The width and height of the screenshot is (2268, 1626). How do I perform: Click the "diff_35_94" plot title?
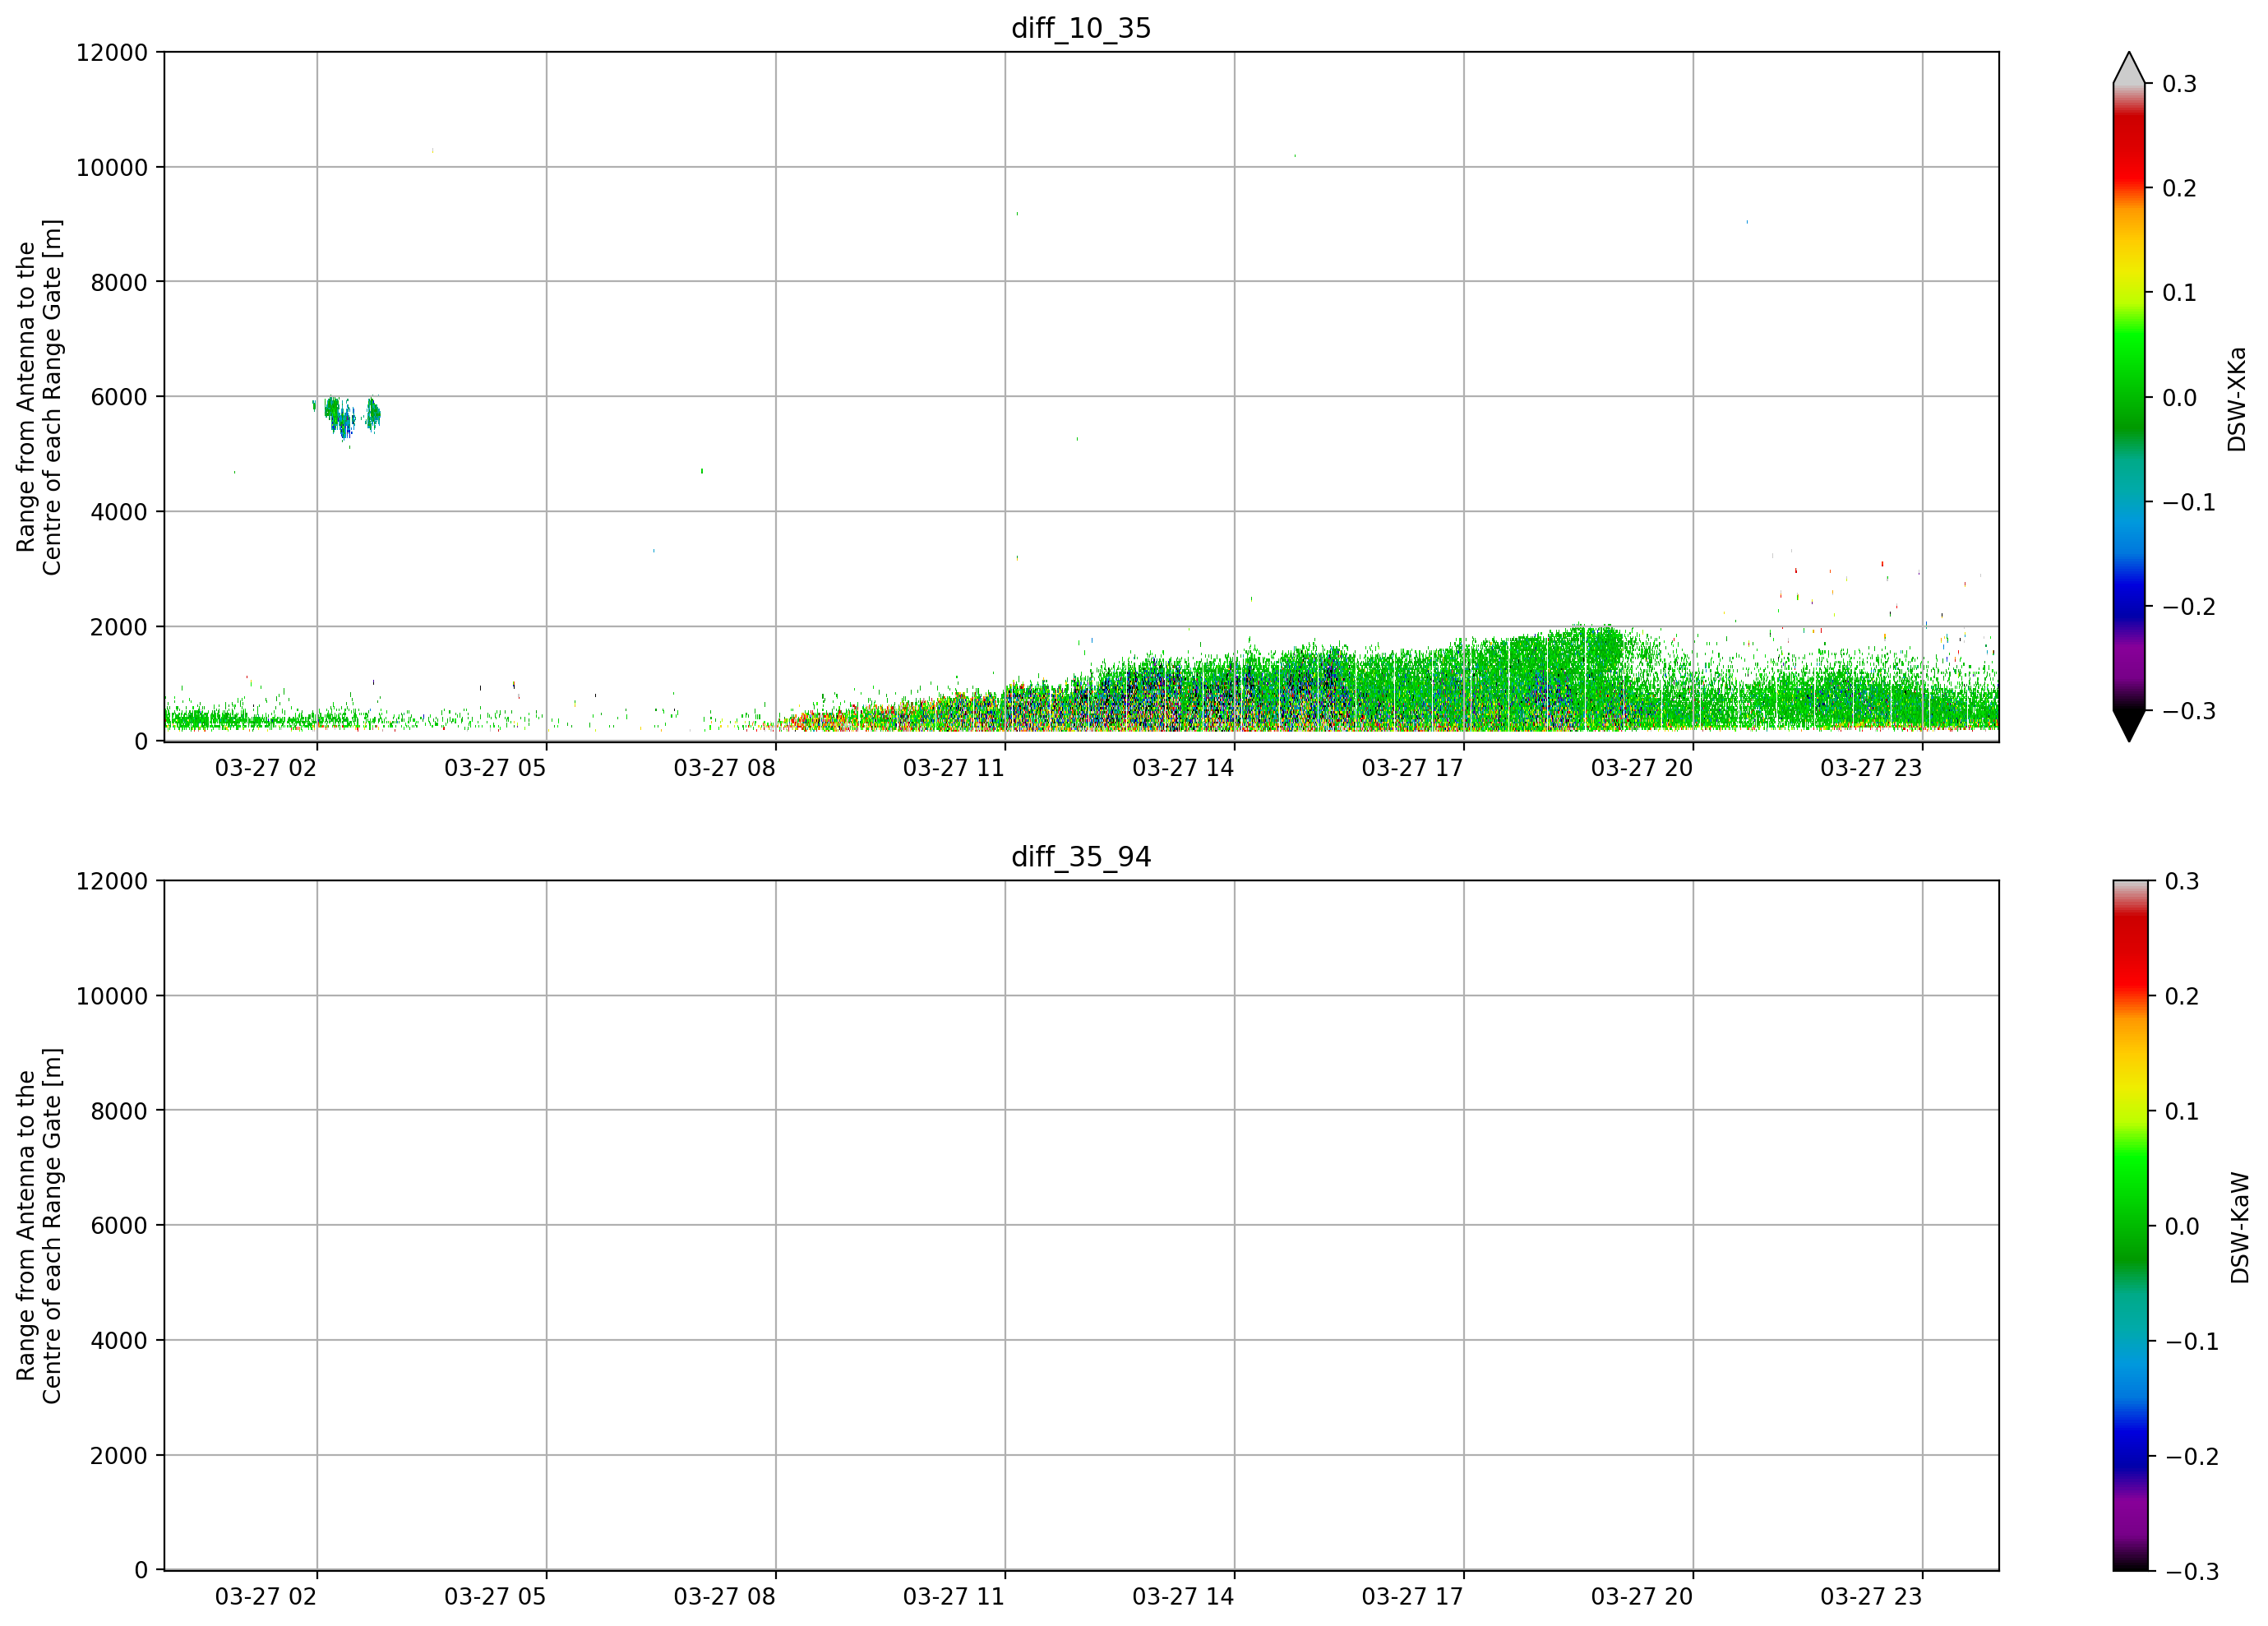[x=1081, y=857]
